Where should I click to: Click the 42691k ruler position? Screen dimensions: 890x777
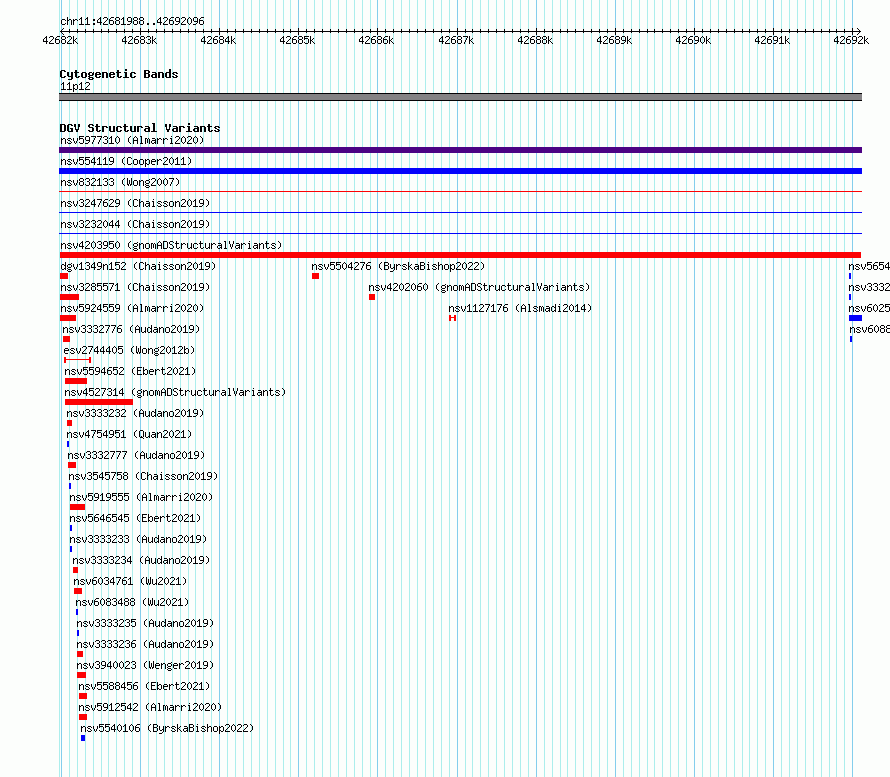[772, 40]
